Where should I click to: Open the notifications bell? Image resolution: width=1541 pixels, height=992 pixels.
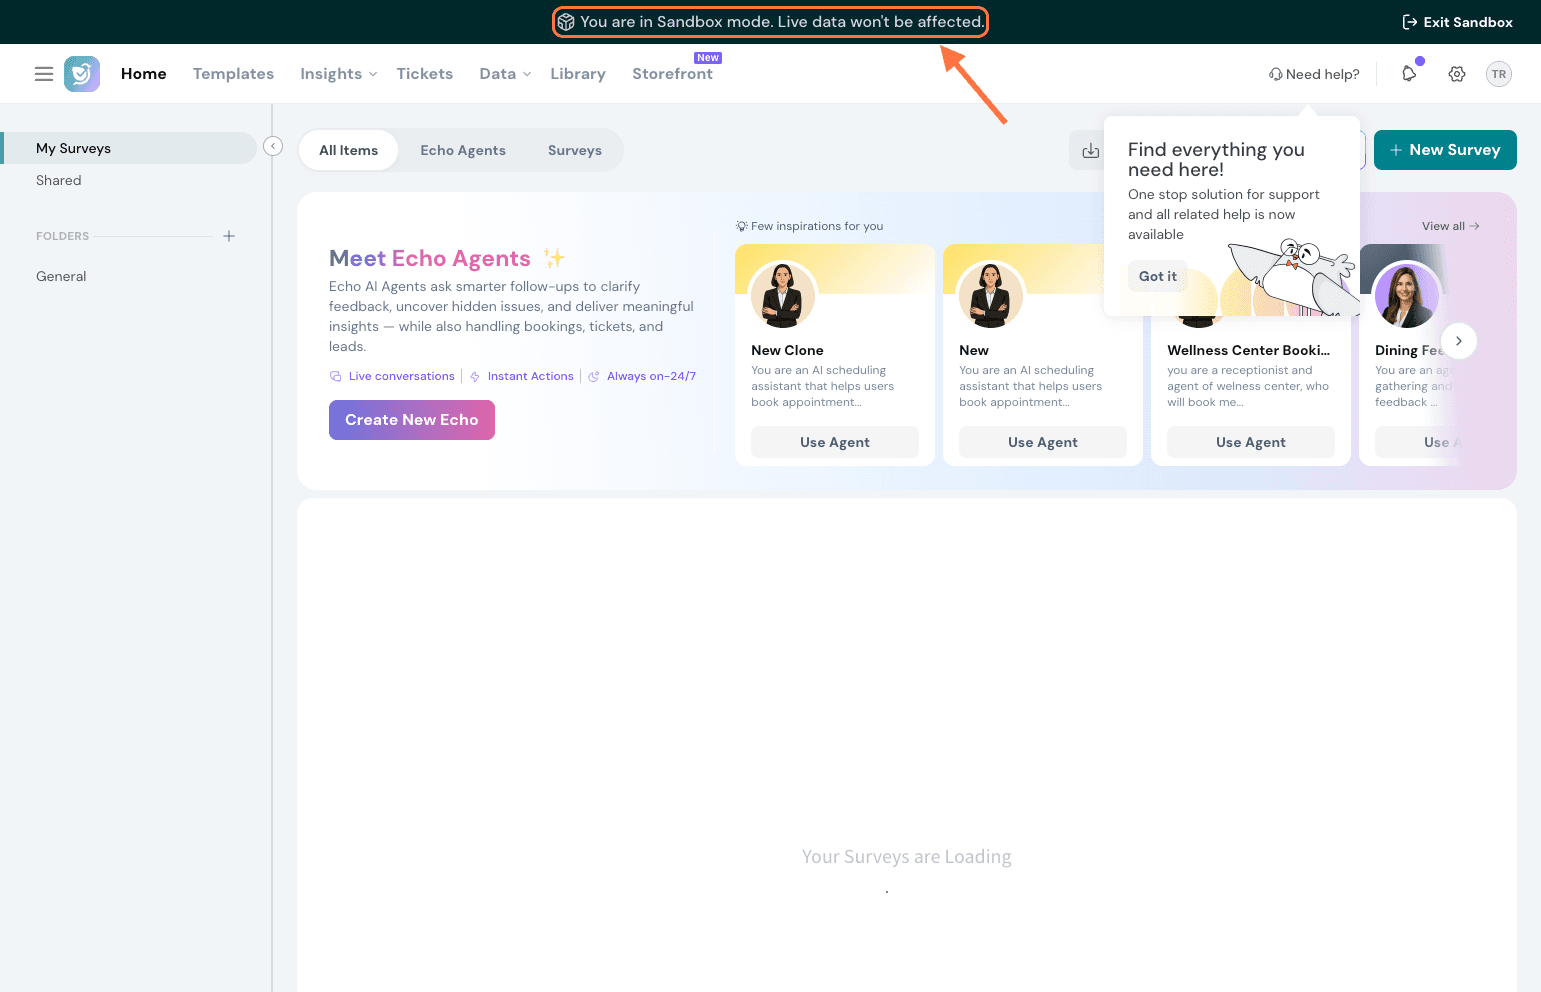1409,74
